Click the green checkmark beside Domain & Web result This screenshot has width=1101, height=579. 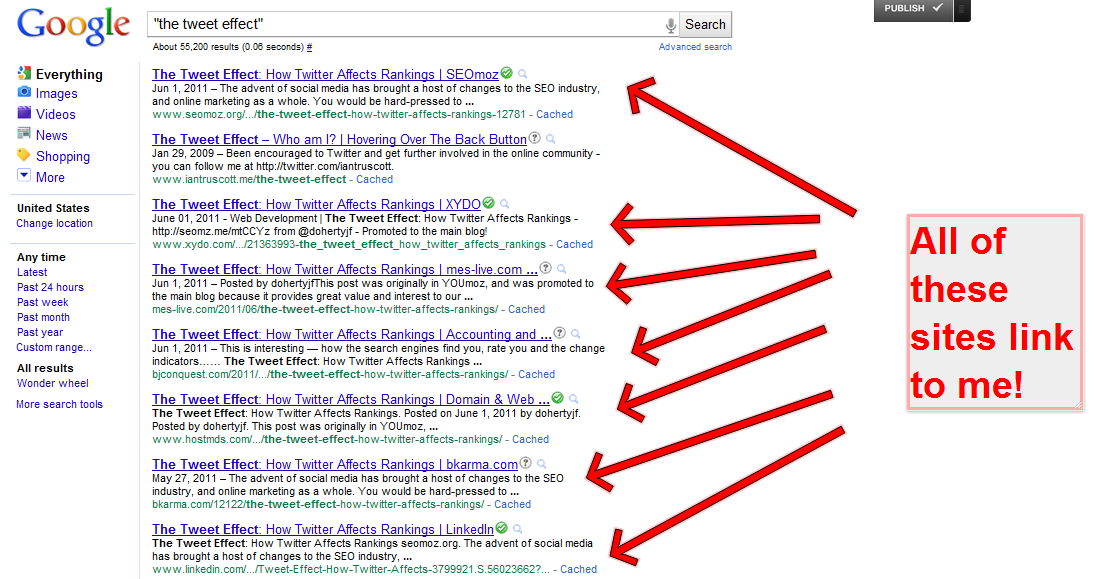pos(558,398)
